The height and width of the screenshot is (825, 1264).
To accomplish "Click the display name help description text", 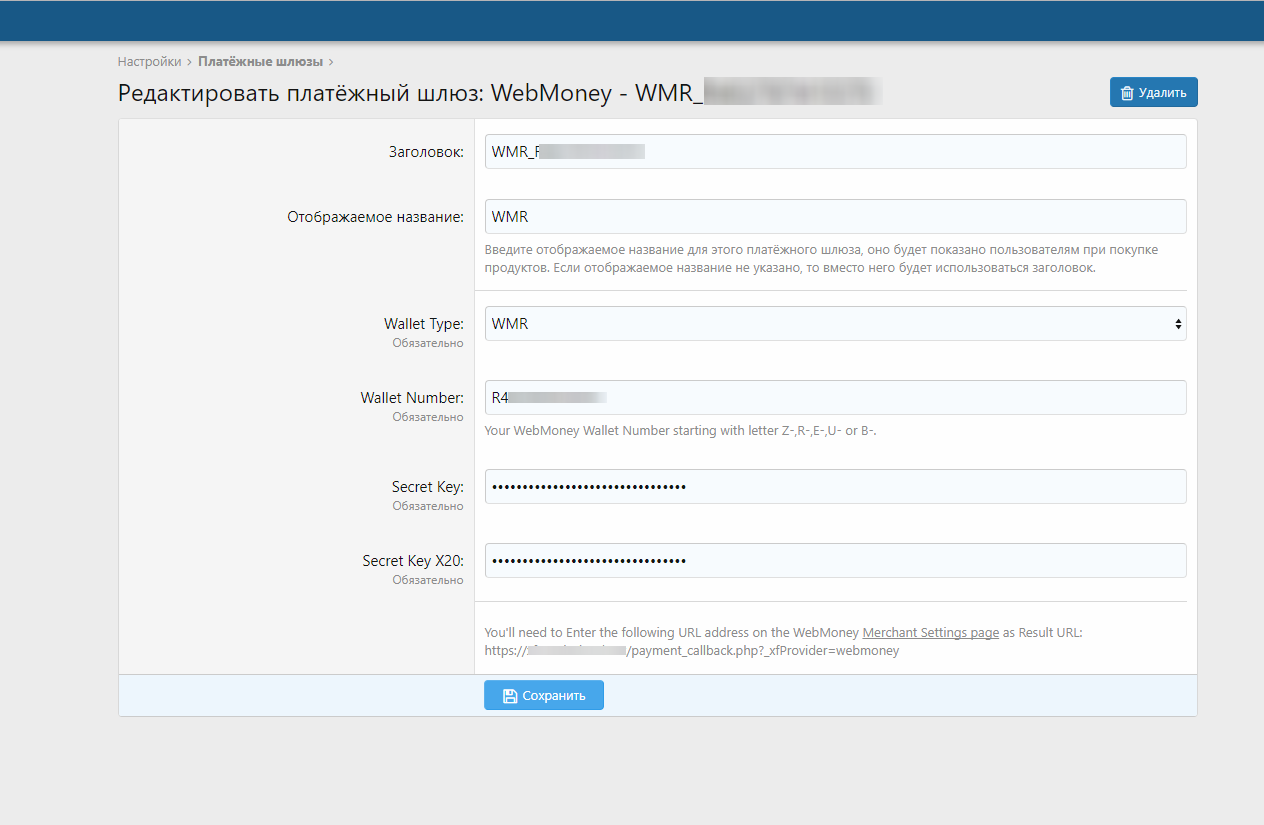I will click(821, 259).
